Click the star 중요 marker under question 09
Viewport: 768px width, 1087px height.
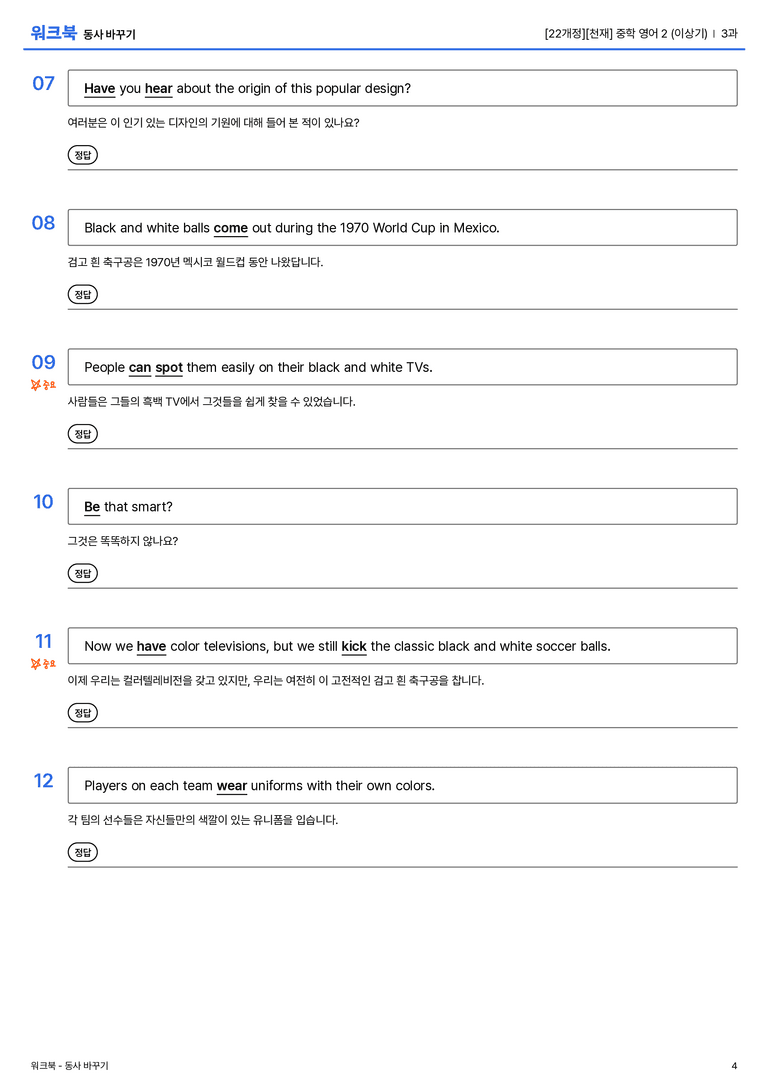tap(43, 385)
